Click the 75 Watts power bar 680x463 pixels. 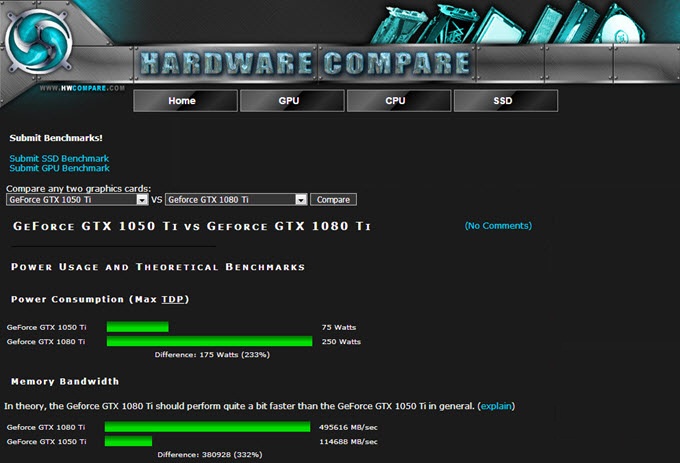[x=137, y=327]
